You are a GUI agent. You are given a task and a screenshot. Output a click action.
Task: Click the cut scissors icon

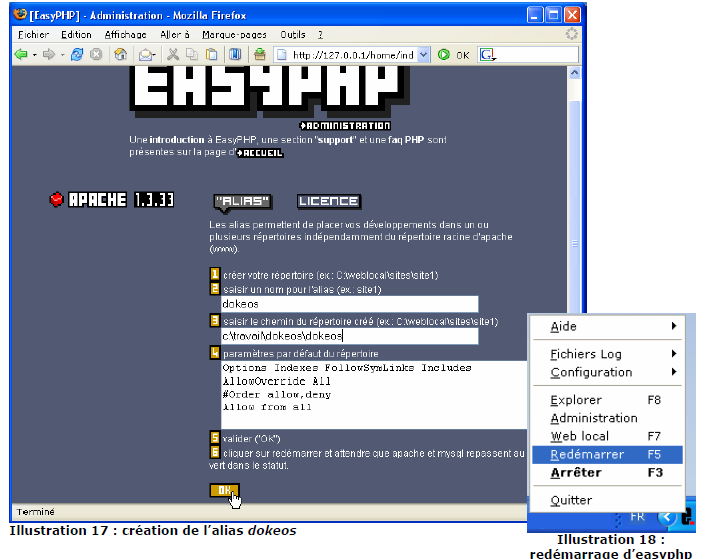173,54
